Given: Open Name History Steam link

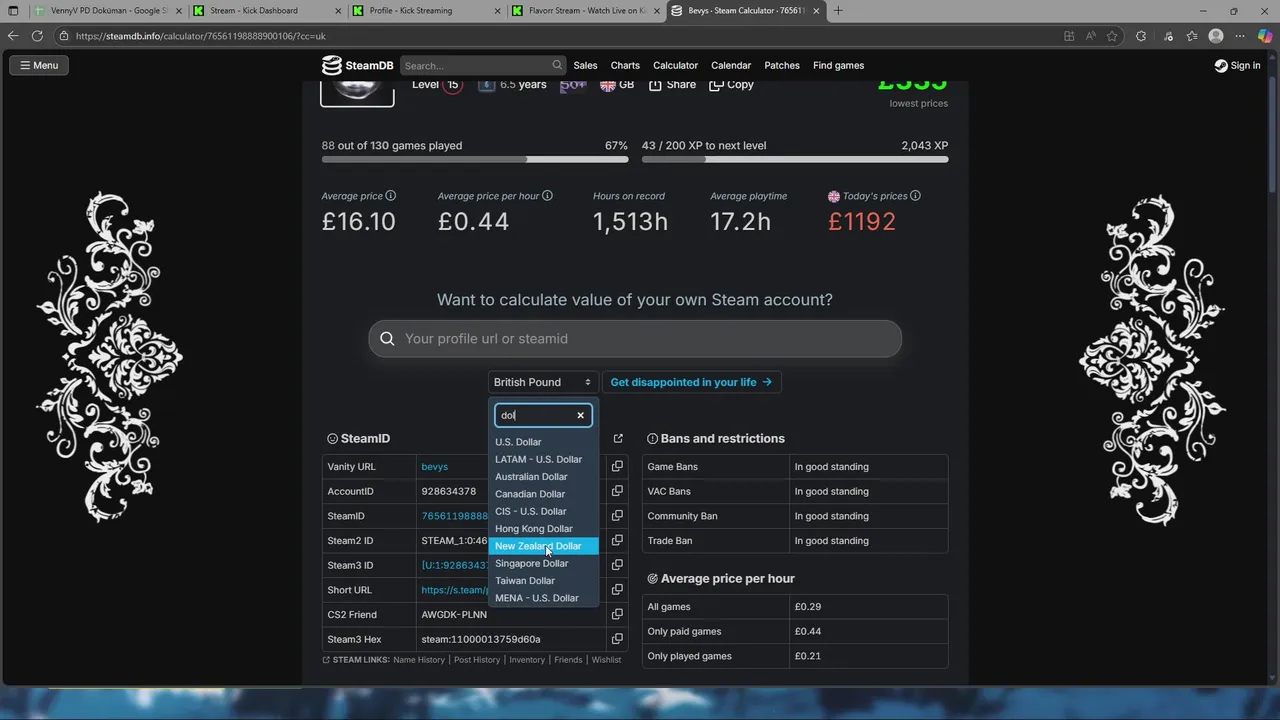Looking at the screenshot, I should pyautogui.click(x=419, y=660).
